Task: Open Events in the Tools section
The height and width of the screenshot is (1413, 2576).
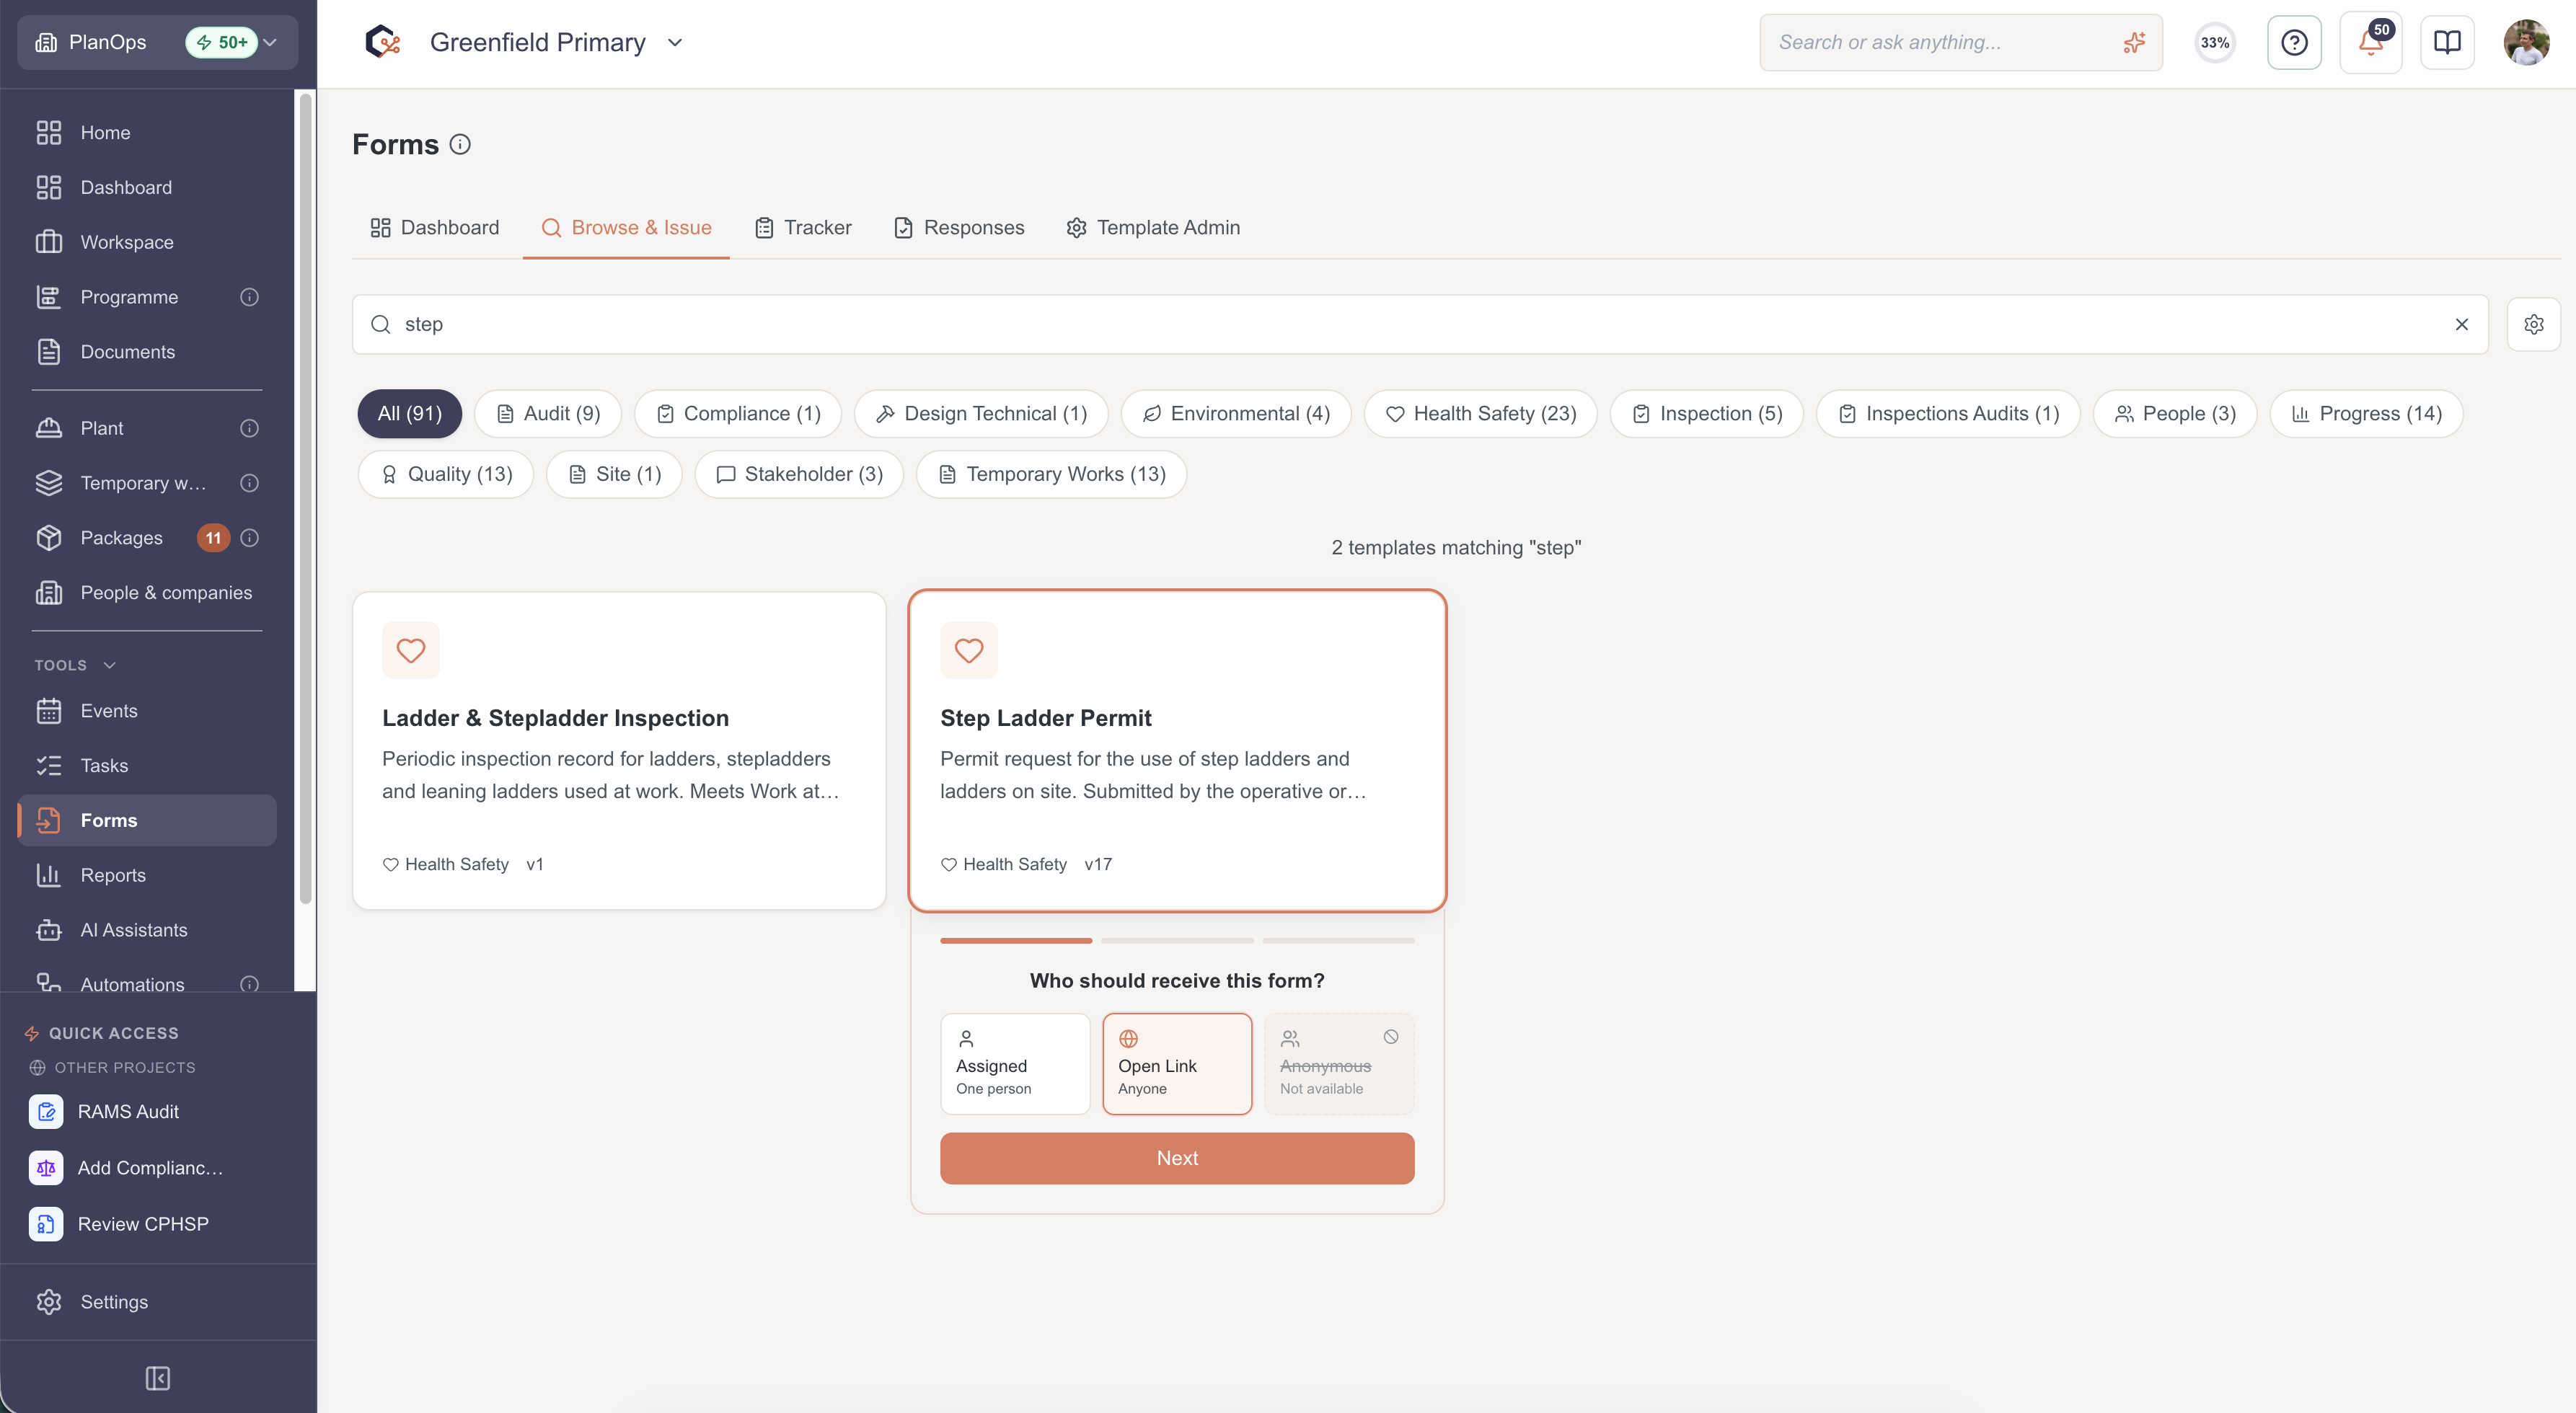Action: (147, 711)
